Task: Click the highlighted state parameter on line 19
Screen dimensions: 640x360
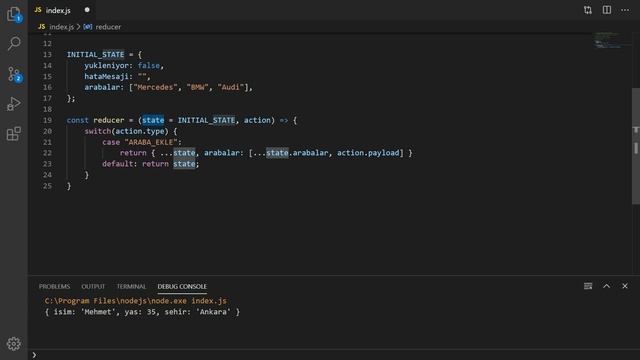Action: 153,120
